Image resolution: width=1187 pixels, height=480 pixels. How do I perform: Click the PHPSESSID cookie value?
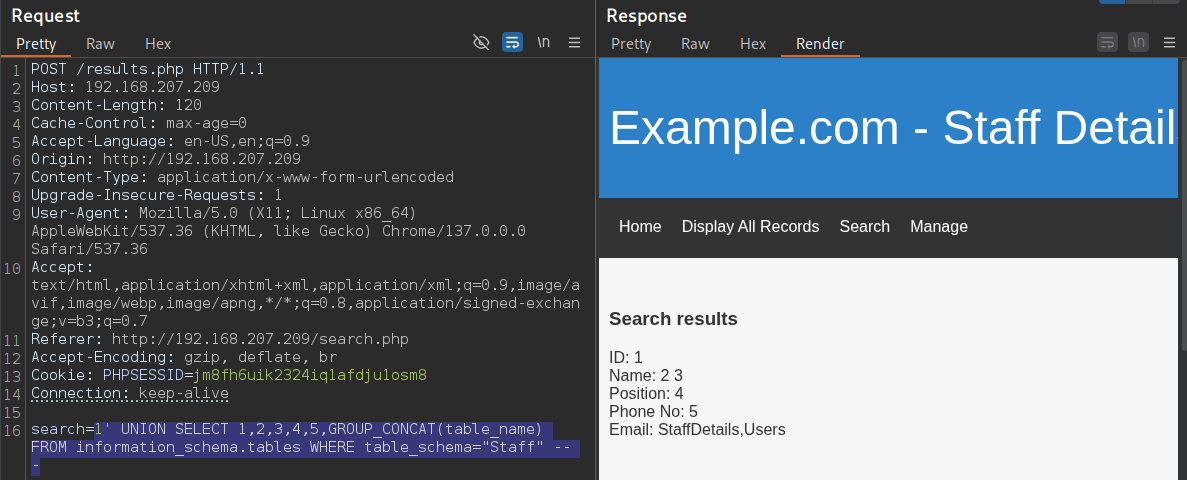(x=310, y=375)
